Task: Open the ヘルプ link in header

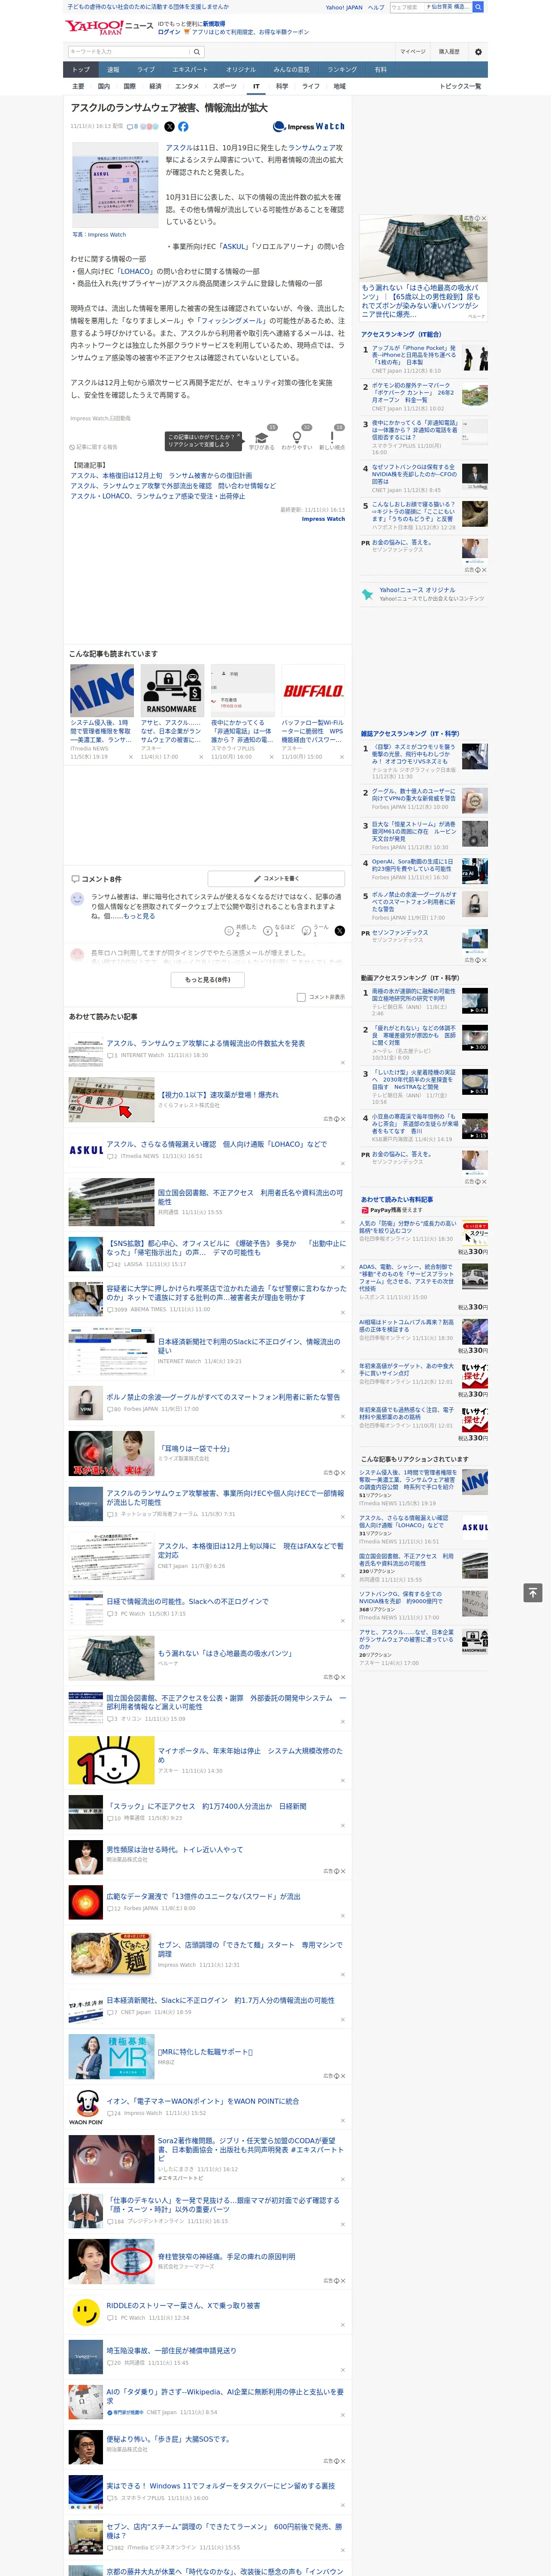Action: coord(375,7)
